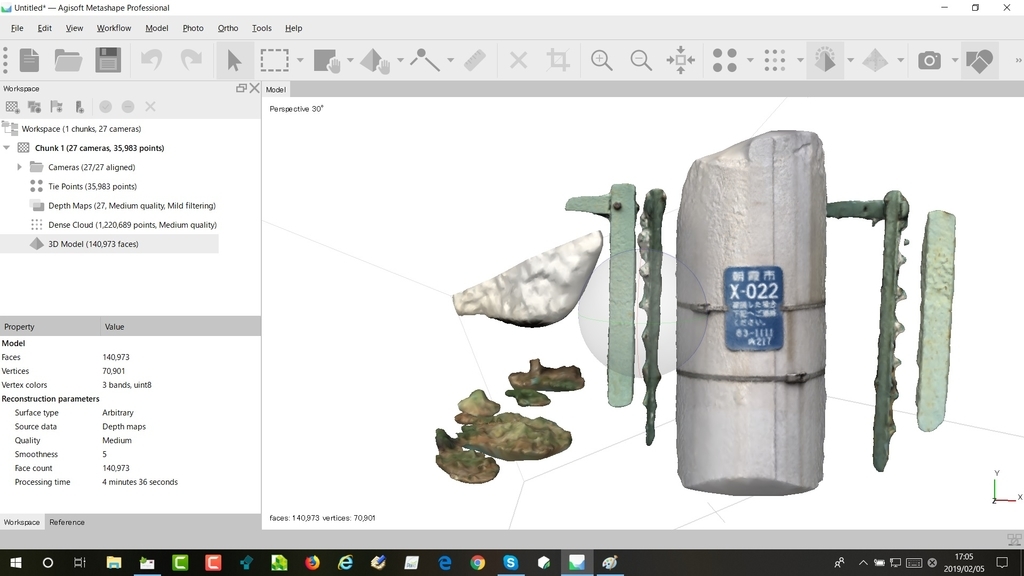
Task: Zoom in with the magnifier plus icon
Action: tap(601, 60)
